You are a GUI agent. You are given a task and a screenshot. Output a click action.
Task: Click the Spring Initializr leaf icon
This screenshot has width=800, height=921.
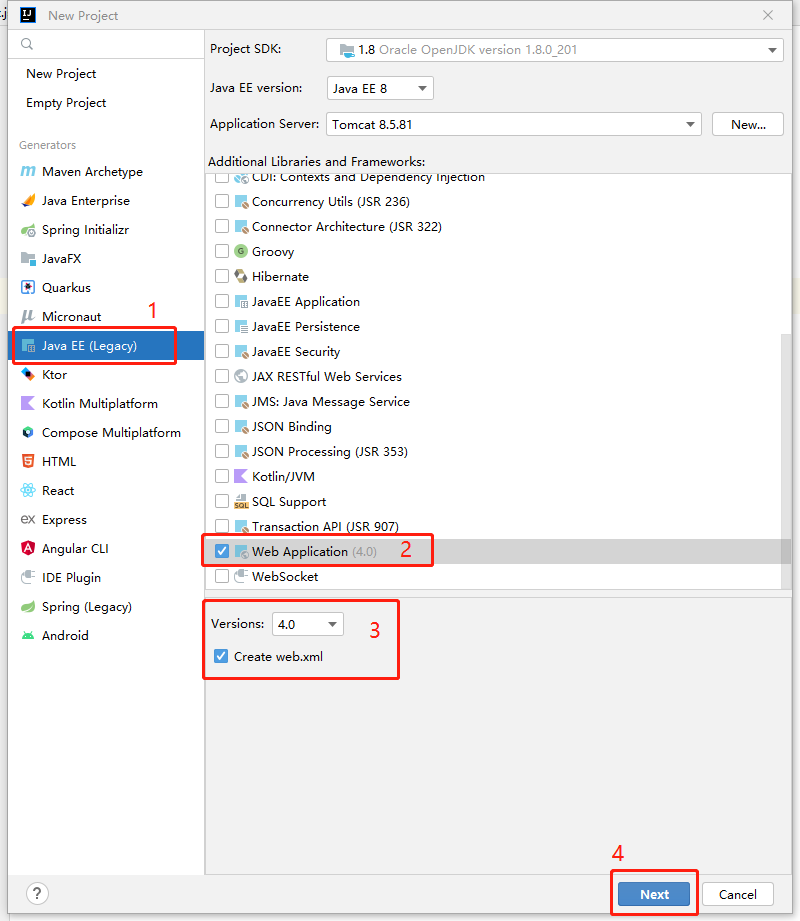28,230
